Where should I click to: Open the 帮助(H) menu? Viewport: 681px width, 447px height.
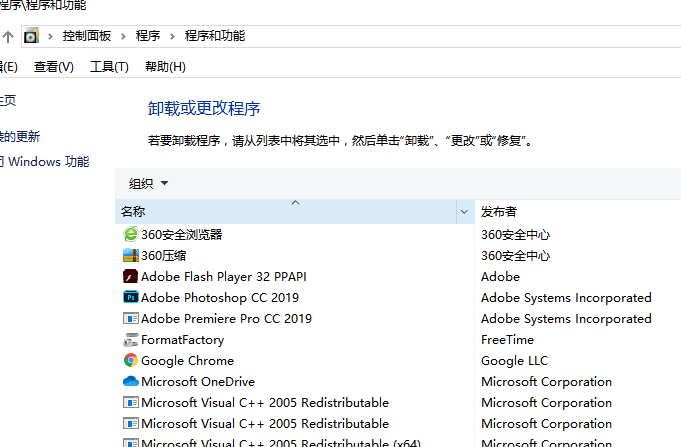(x=165, y=67)
